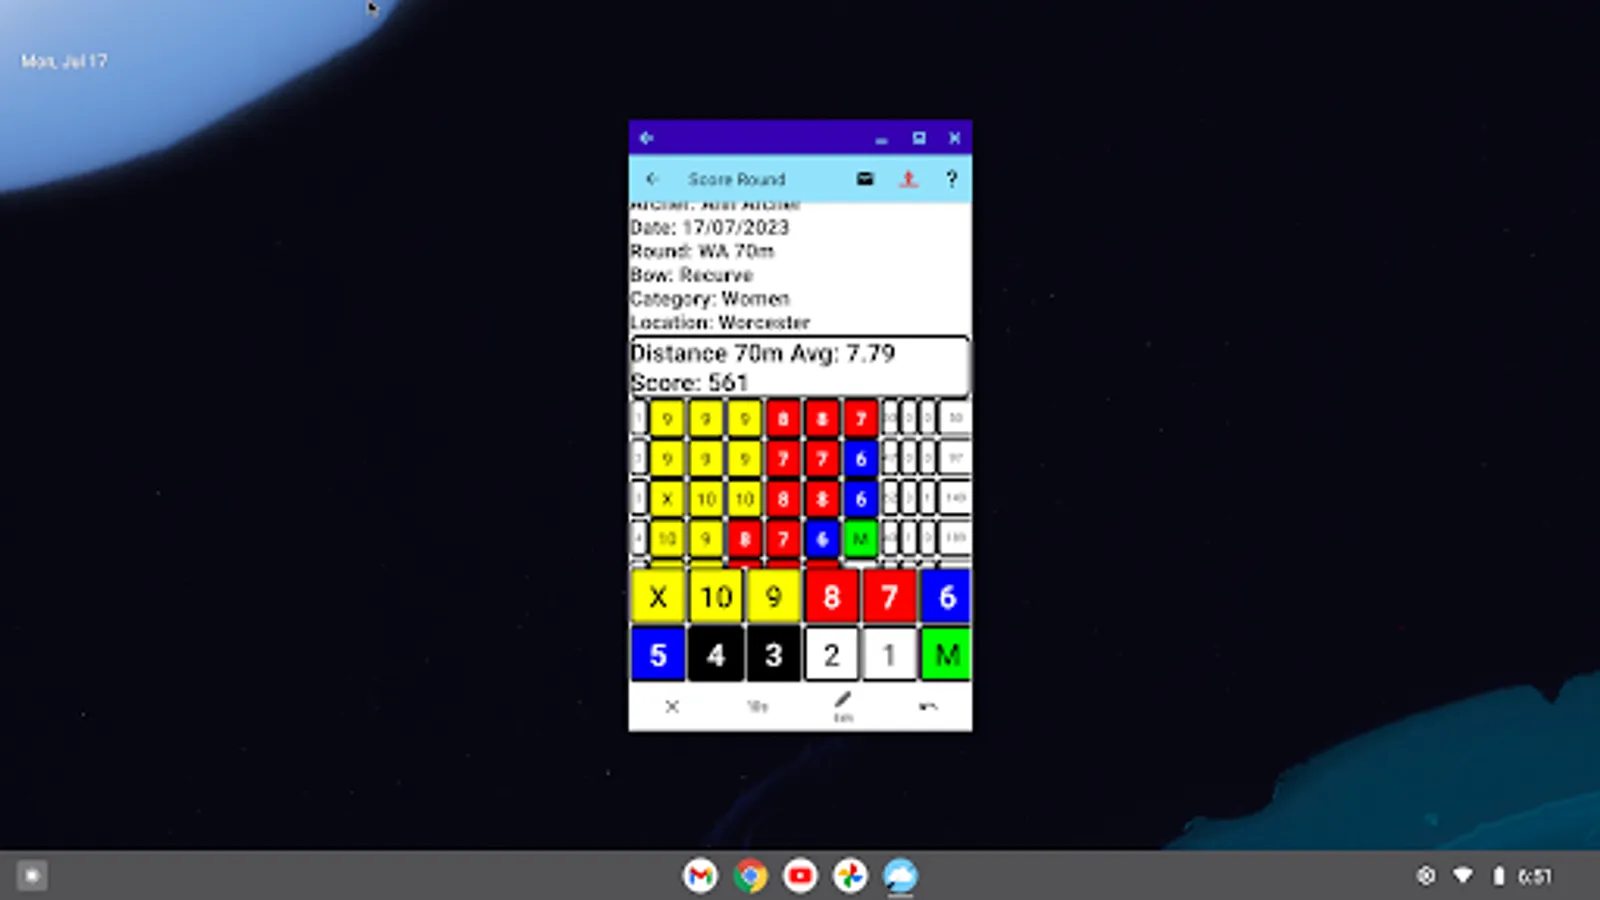Tap the blue 5 keypad button
Viewport: 1600px width, 900px height.
(658, 655)
